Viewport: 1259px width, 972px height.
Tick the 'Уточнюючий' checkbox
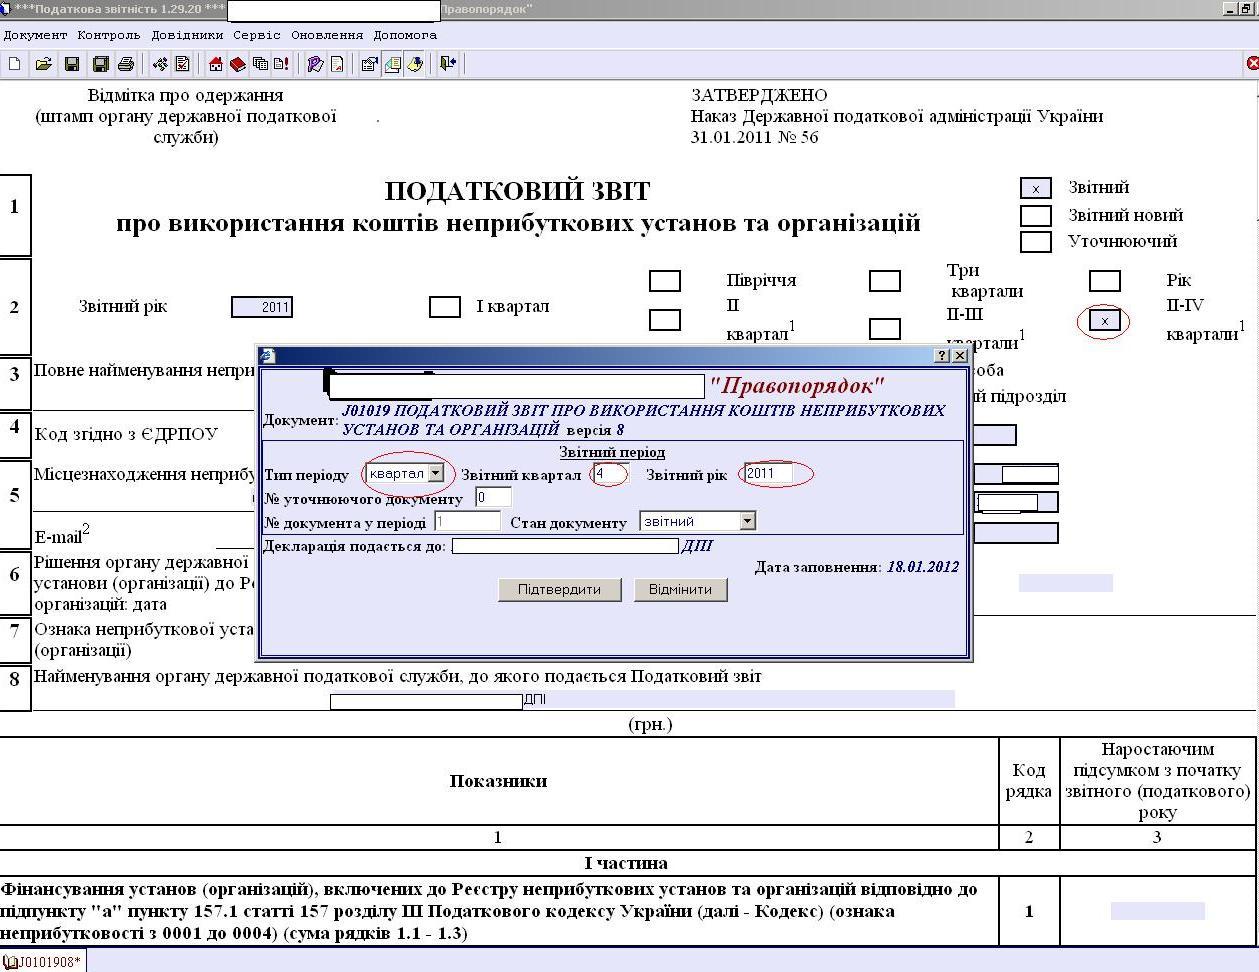point(1035,242)
